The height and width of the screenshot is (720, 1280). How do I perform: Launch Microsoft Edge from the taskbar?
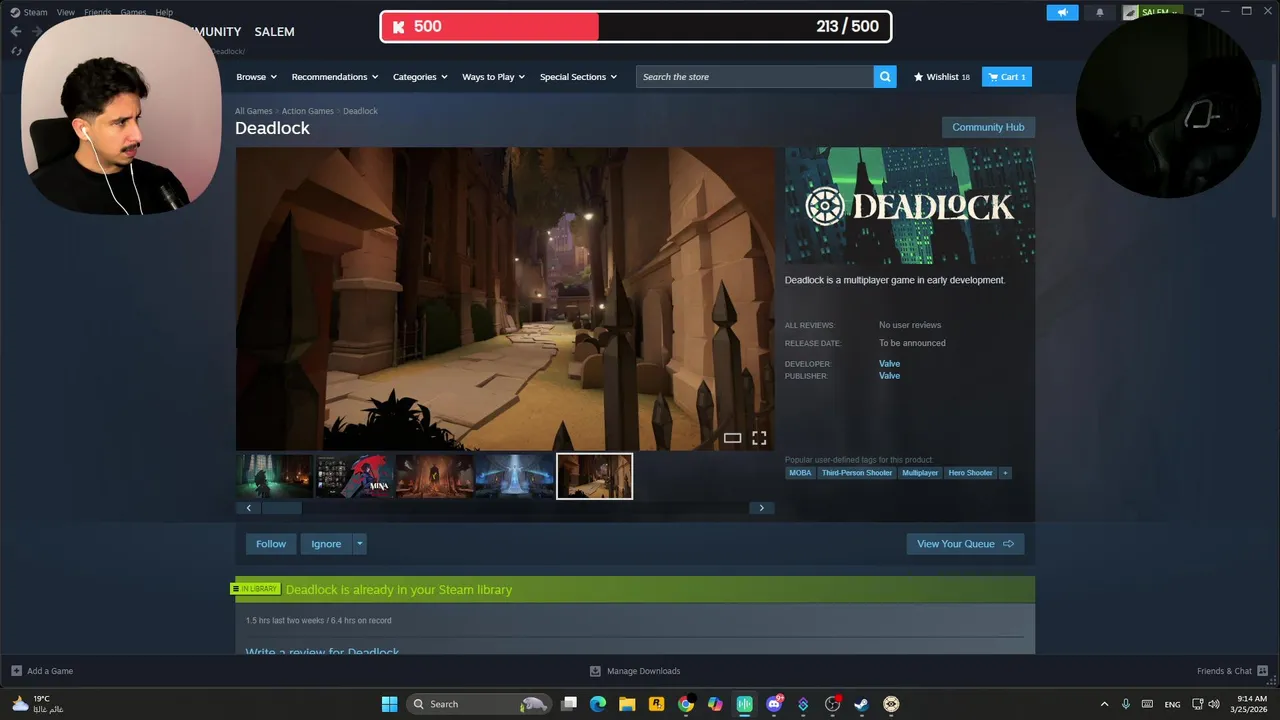tap(598, 704)
